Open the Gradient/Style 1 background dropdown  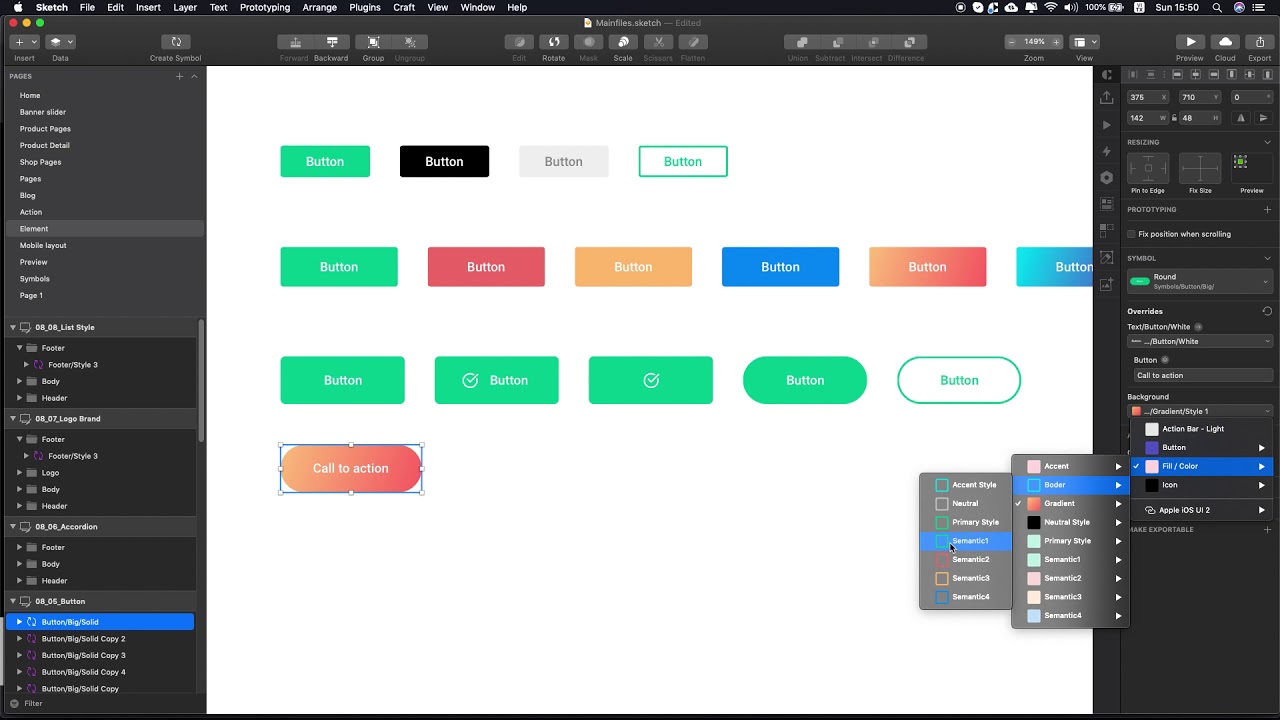click(1200, 411)
